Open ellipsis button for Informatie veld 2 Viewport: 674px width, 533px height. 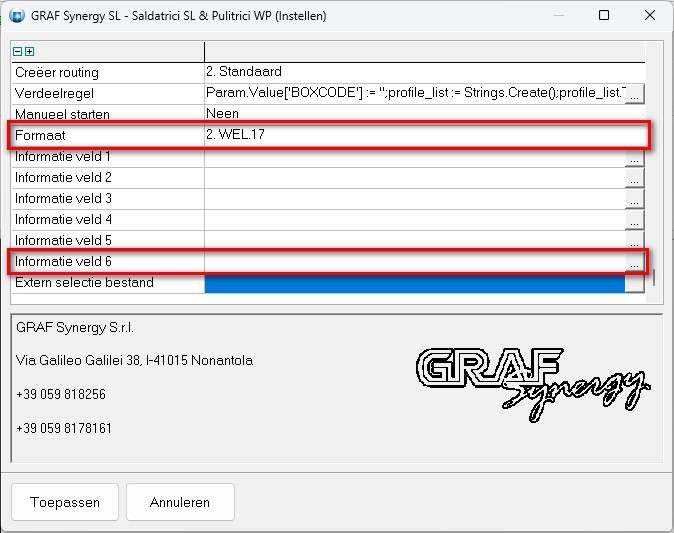pos(634,178)
